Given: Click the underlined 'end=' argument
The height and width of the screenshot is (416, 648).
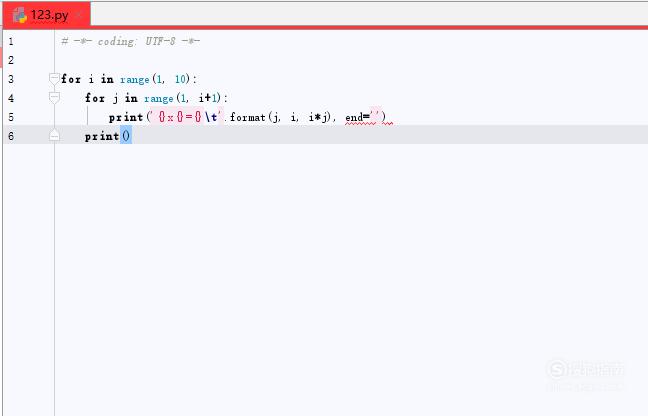Looking at the screenshot, I should point(357,117).
